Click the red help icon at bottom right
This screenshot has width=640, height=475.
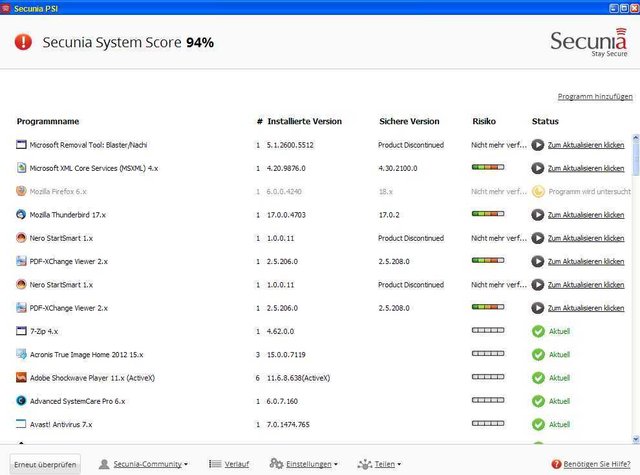point(556,464)
